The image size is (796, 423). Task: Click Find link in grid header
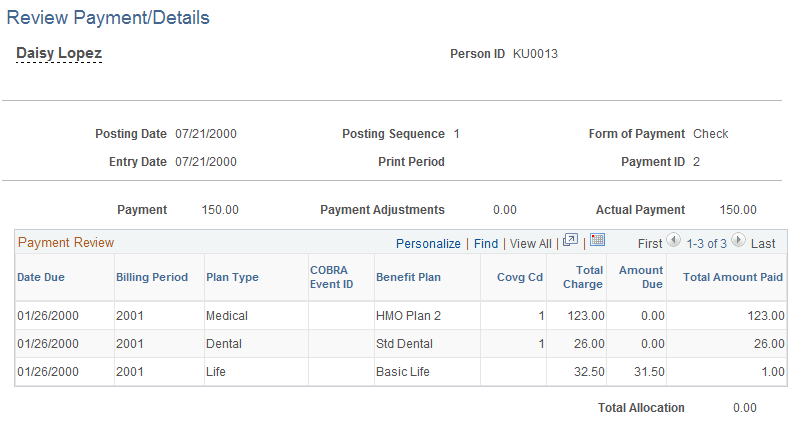486,244
